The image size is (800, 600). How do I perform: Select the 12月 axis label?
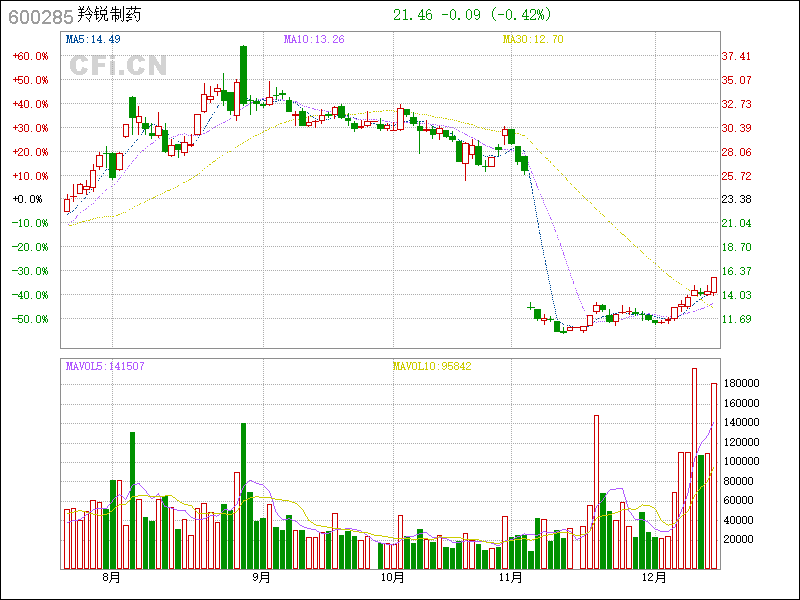(x=654, y=577)
